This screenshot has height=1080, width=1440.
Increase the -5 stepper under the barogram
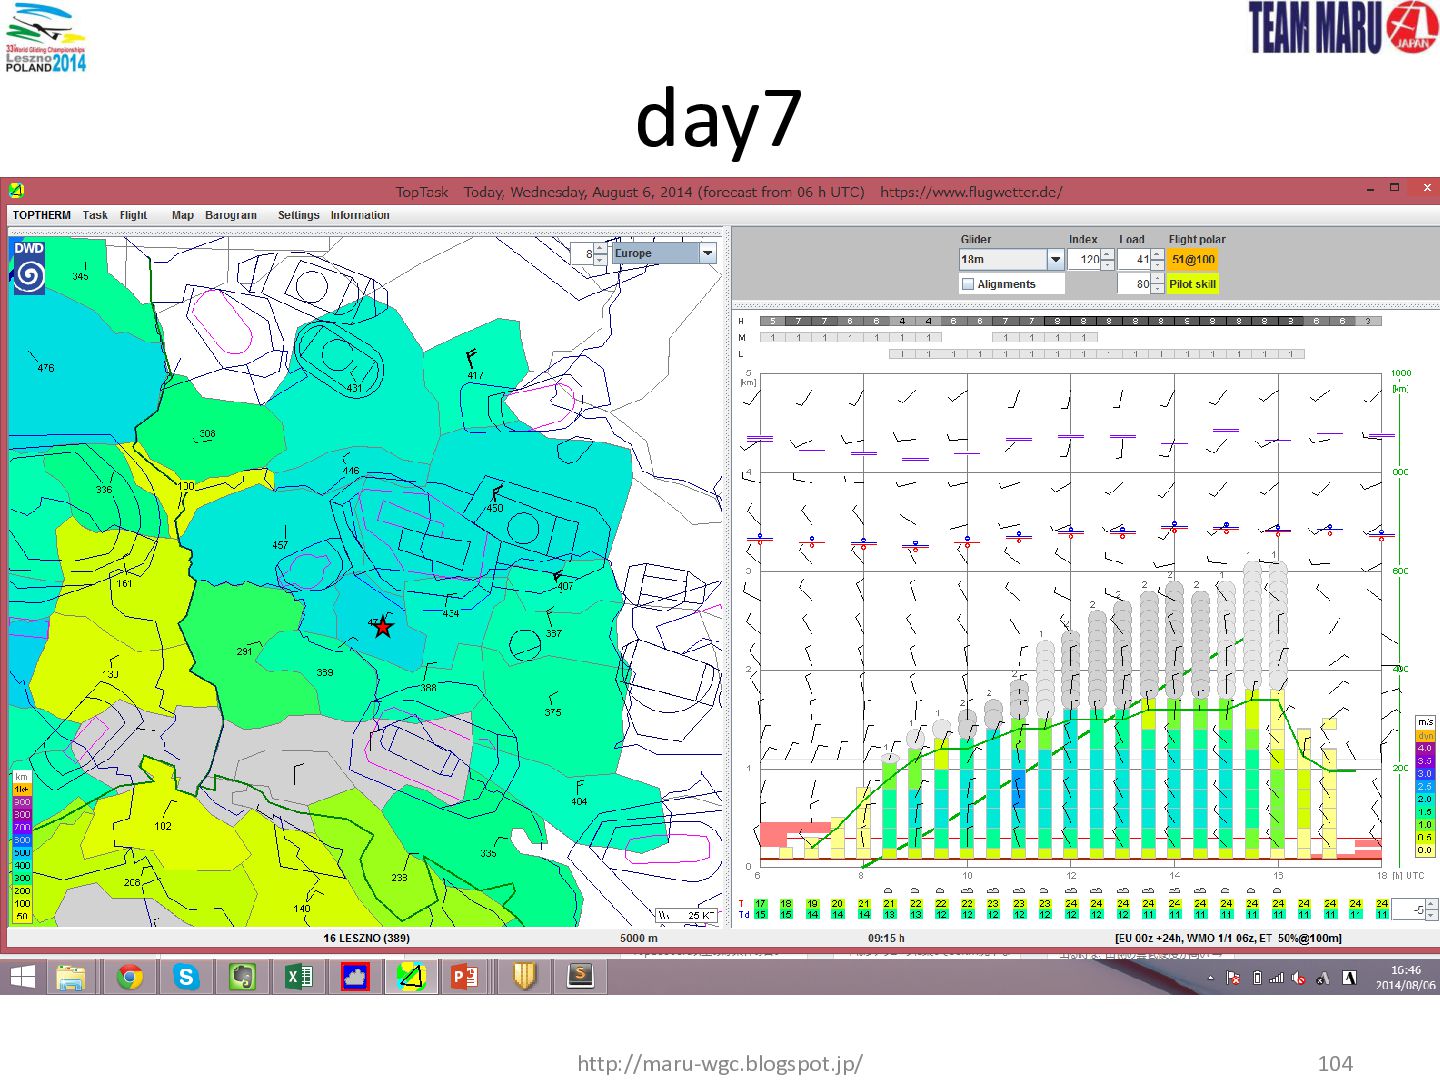(x=1431, y=904)
